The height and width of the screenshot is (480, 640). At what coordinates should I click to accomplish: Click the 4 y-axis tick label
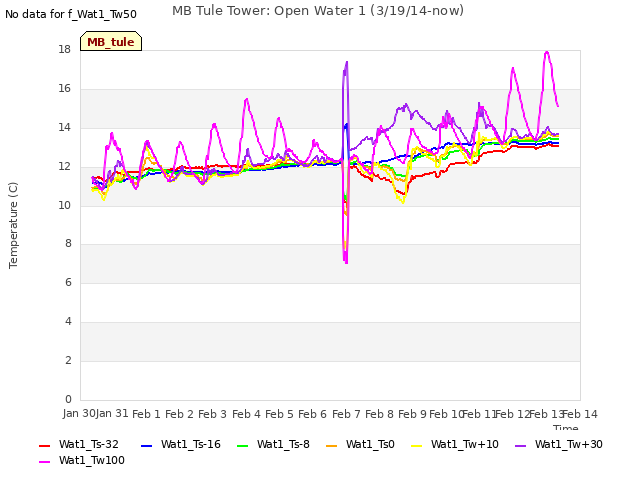tap(68, 321)
